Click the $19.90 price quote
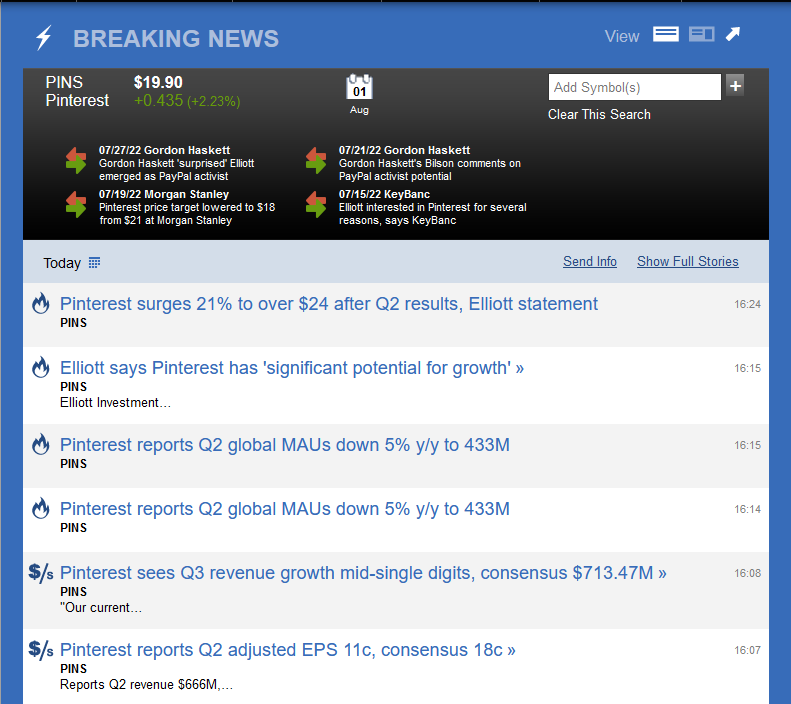The height and width of the screenshot is (704, 791). 158,82
